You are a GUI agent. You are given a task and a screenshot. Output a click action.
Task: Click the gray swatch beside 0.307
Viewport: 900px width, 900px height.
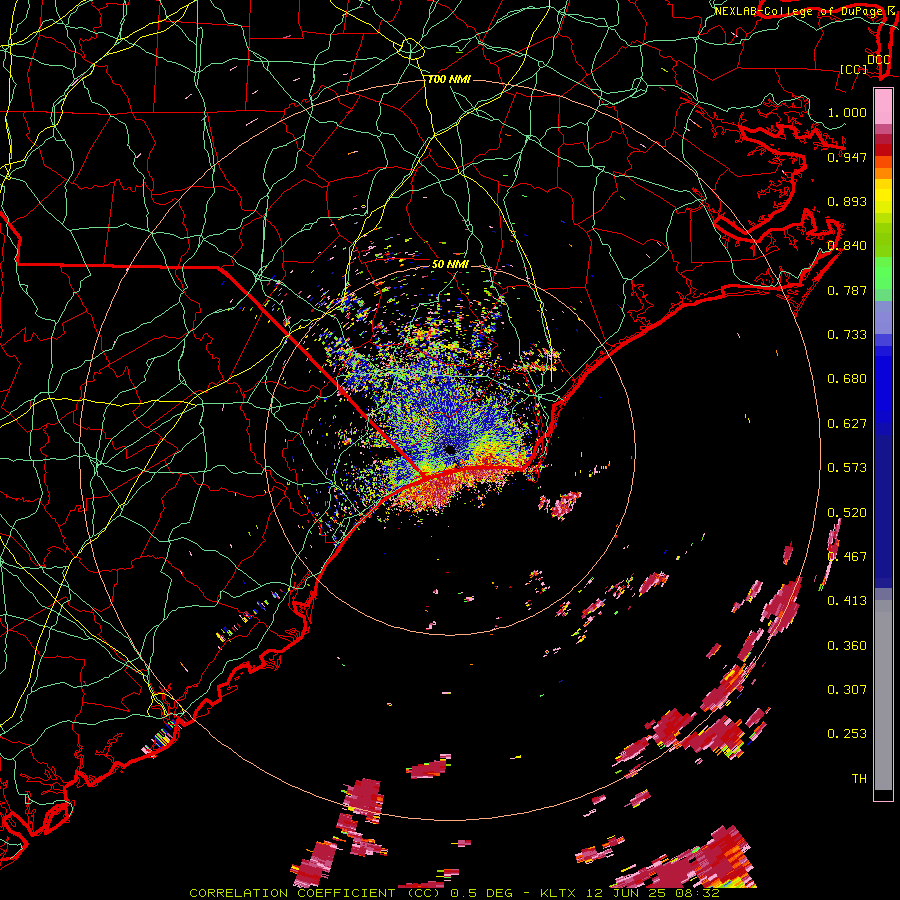[x=883, y=695]
